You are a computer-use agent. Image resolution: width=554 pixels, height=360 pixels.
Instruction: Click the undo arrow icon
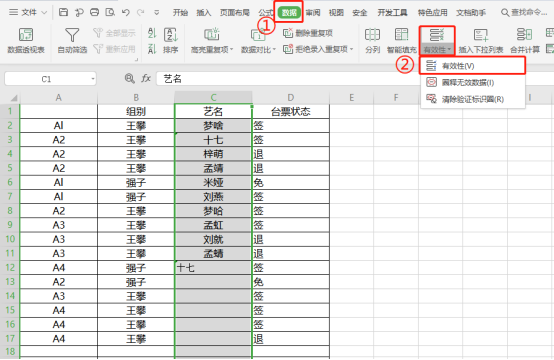pos(125,12)
